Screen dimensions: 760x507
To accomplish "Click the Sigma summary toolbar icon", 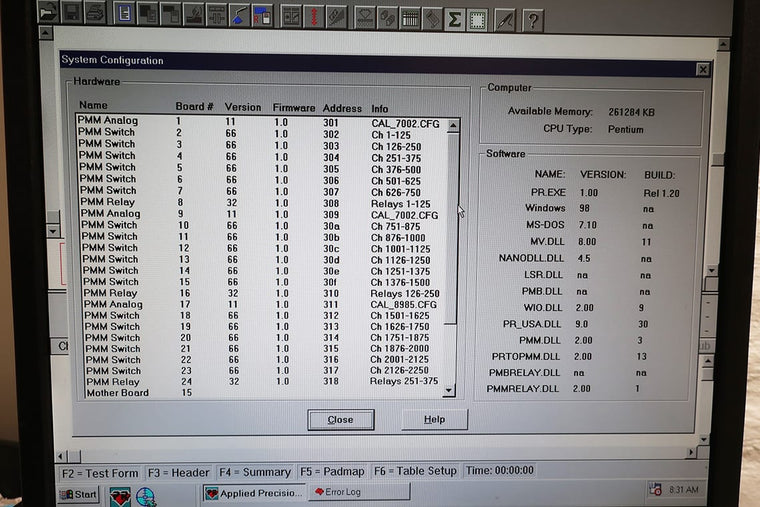I will [x=454, y=19].
